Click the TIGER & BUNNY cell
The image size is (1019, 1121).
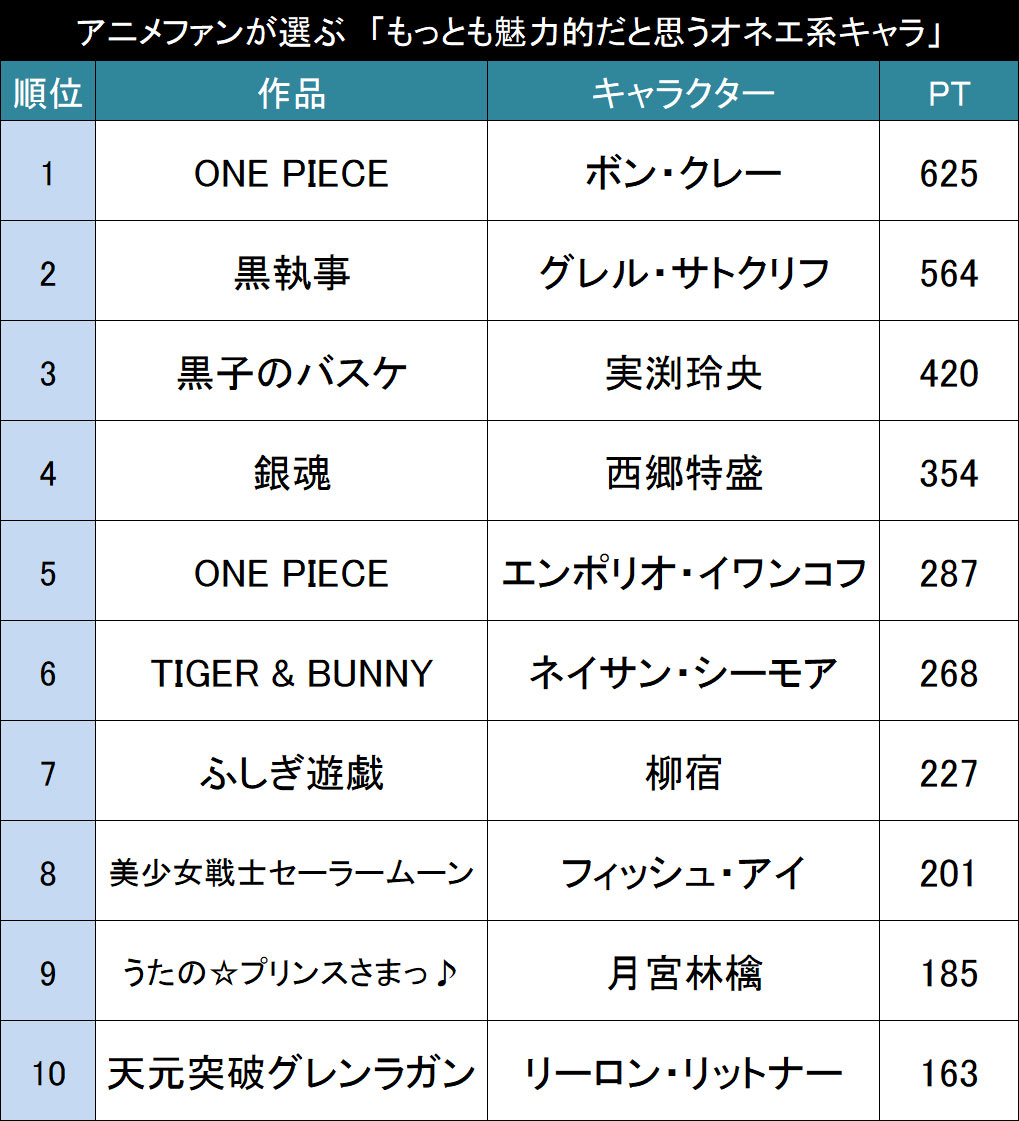point(291,671)
